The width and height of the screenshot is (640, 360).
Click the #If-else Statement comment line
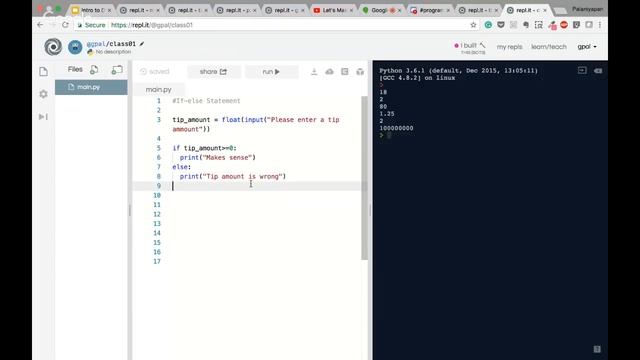(x=206, y=101)
